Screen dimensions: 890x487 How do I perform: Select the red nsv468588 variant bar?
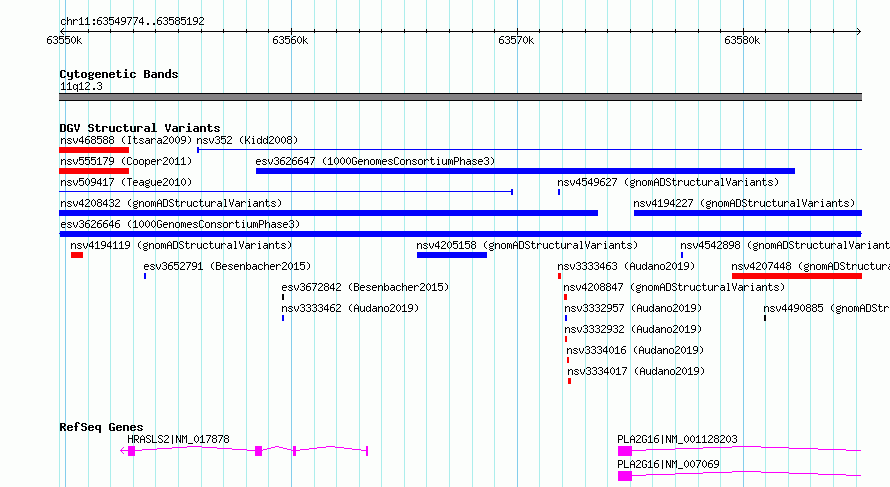pyautogui.click(x=94, y=150)
